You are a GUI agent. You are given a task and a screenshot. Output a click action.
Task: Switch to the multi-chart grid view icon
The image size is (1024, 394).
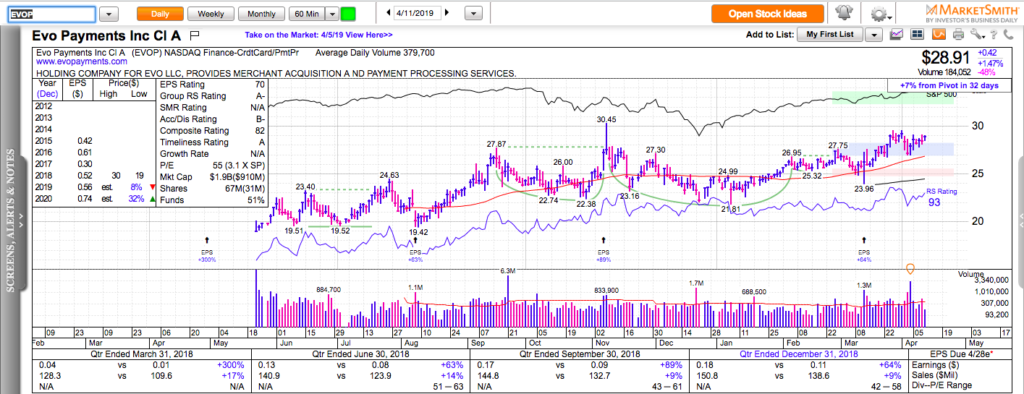[918, 35]
